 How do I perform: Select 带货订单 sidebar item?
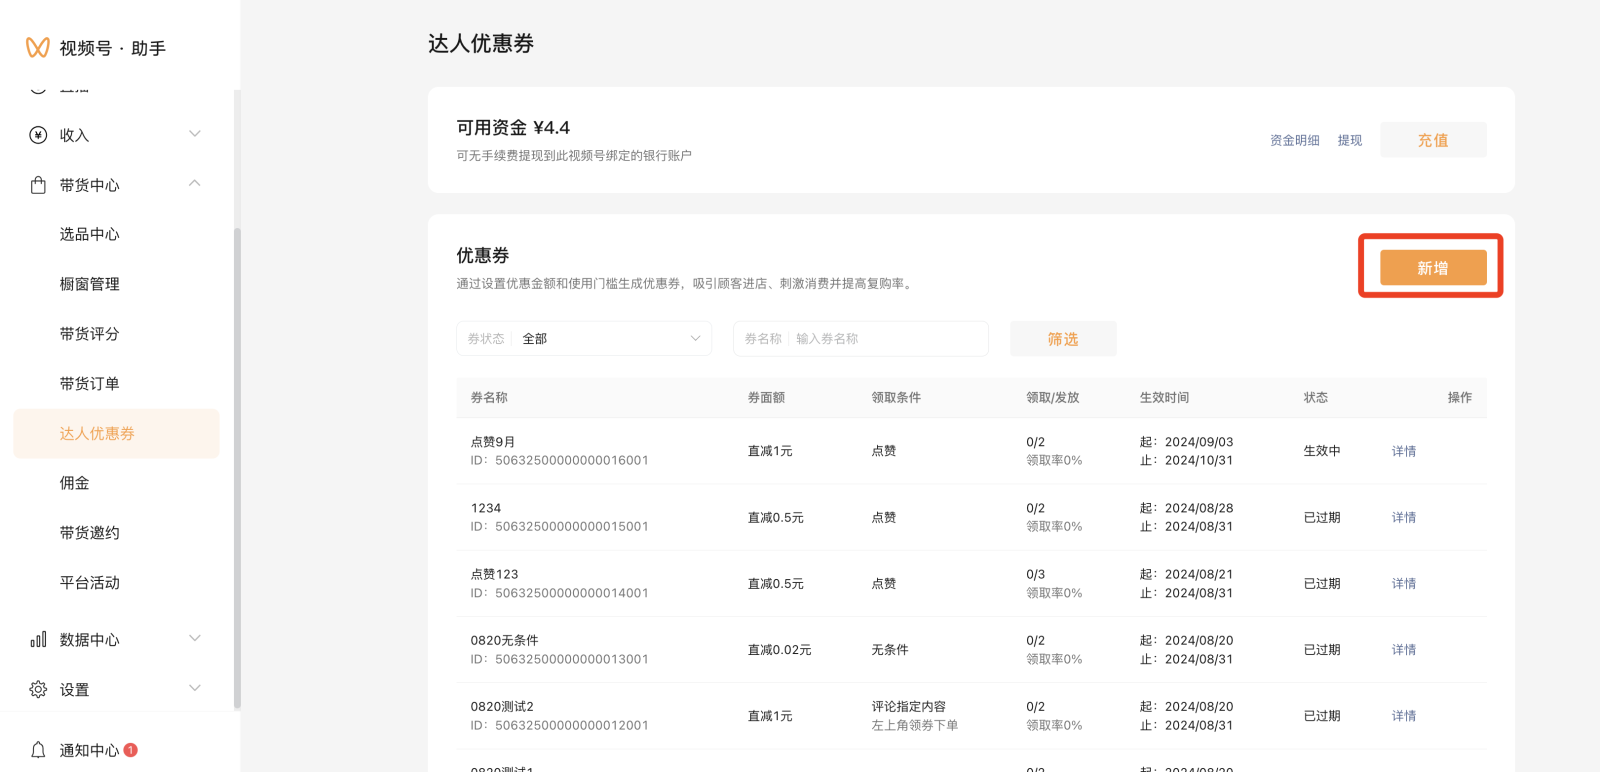pos(89,383)
